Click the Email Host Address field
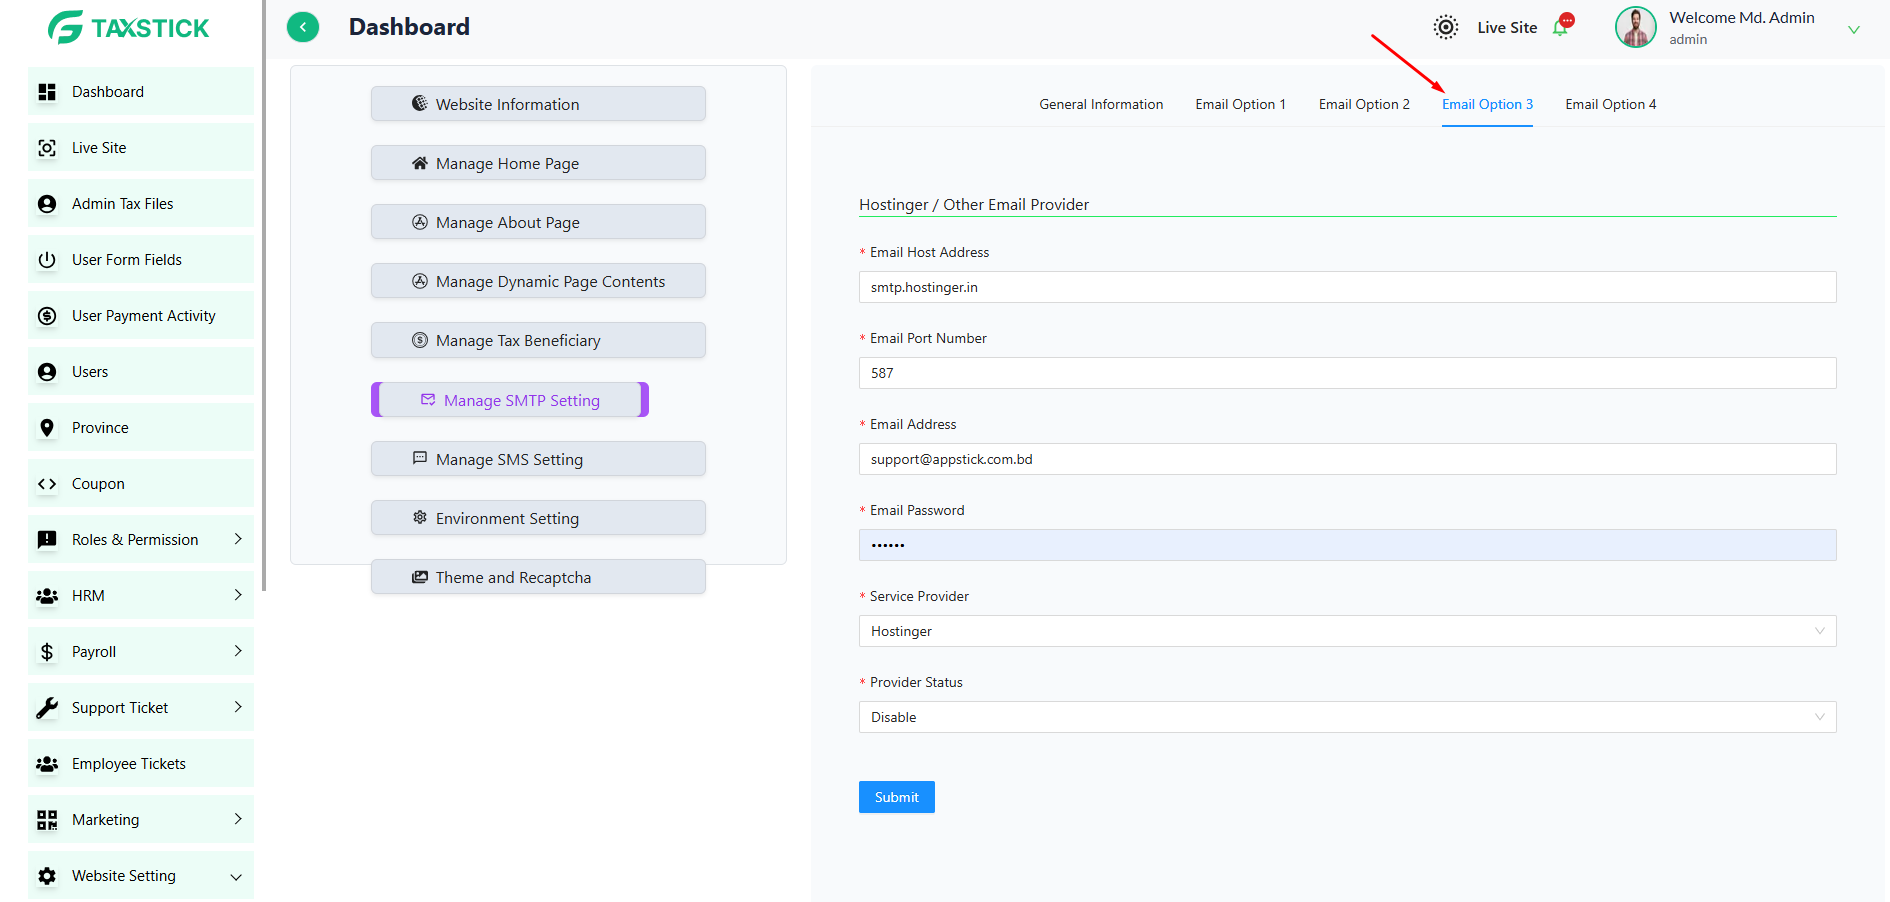This screenshot has height=902, width=1890. 1347,287
